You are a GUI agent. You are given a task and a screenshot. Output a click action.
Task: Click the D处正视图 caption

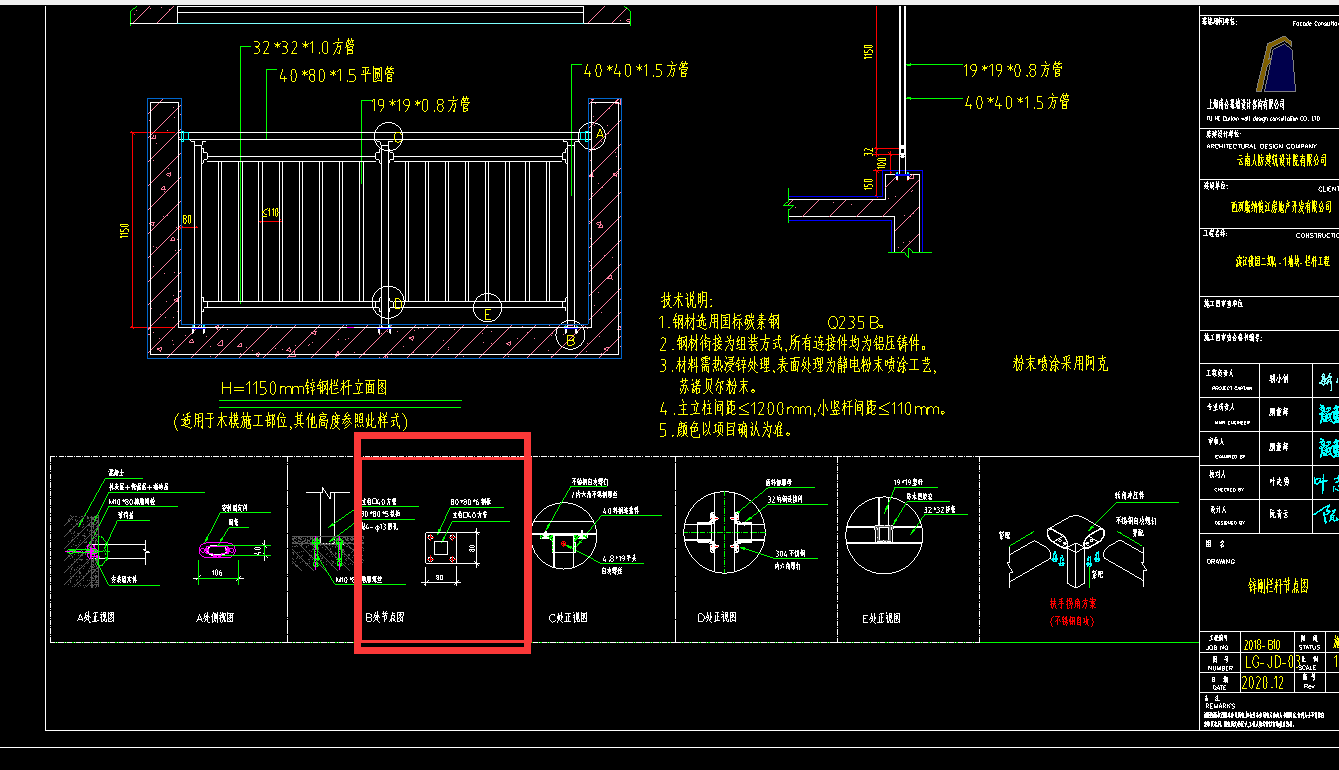coord(719,618)
